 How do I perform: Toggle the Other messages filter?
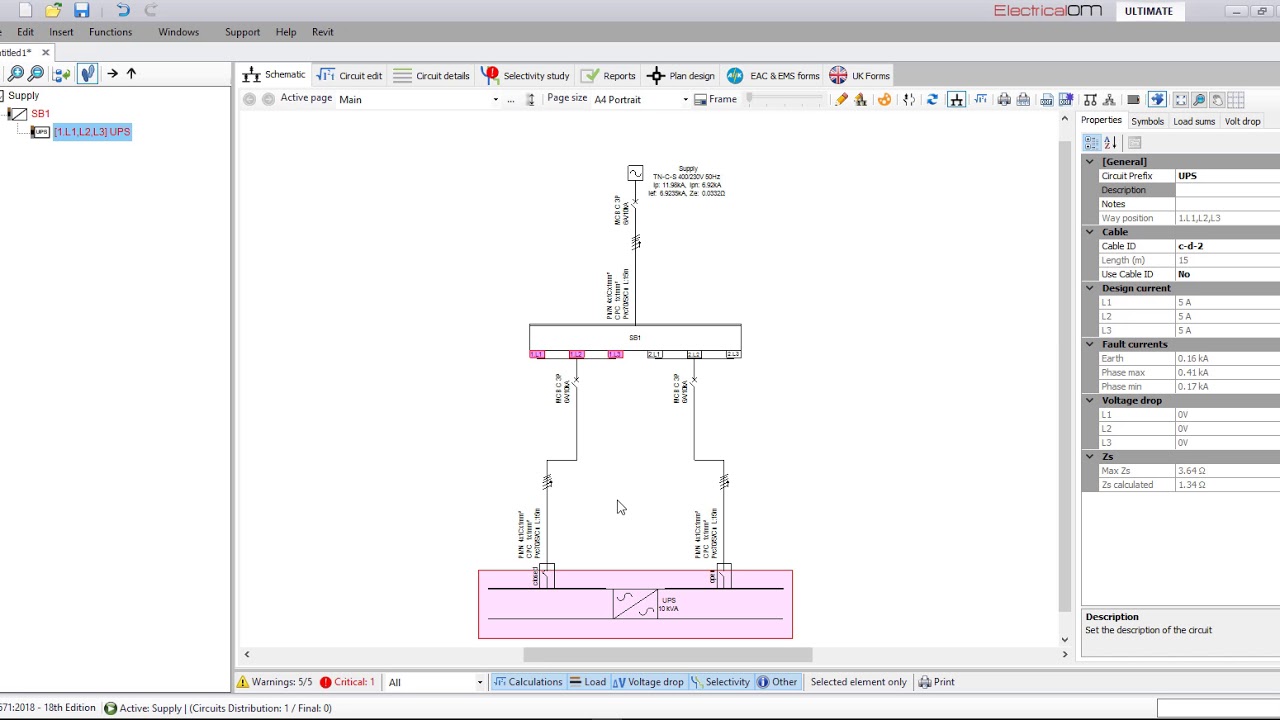point(777,682)
